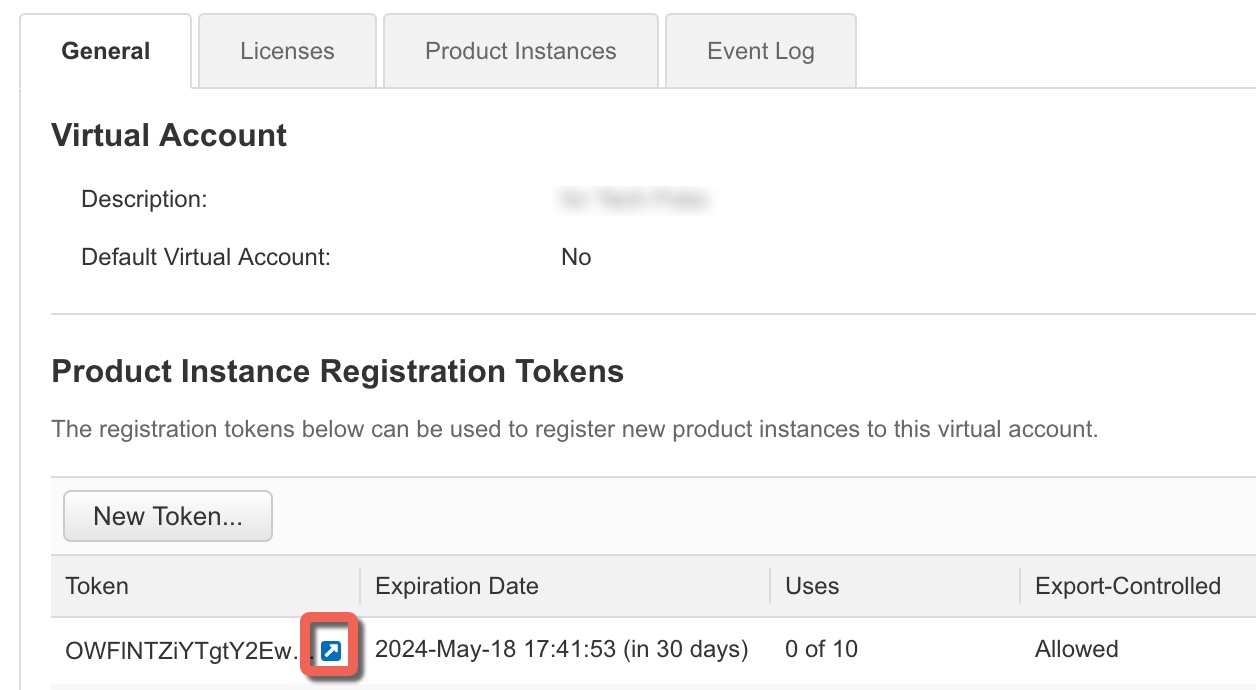Open the Licenses tab

[287, 51]
